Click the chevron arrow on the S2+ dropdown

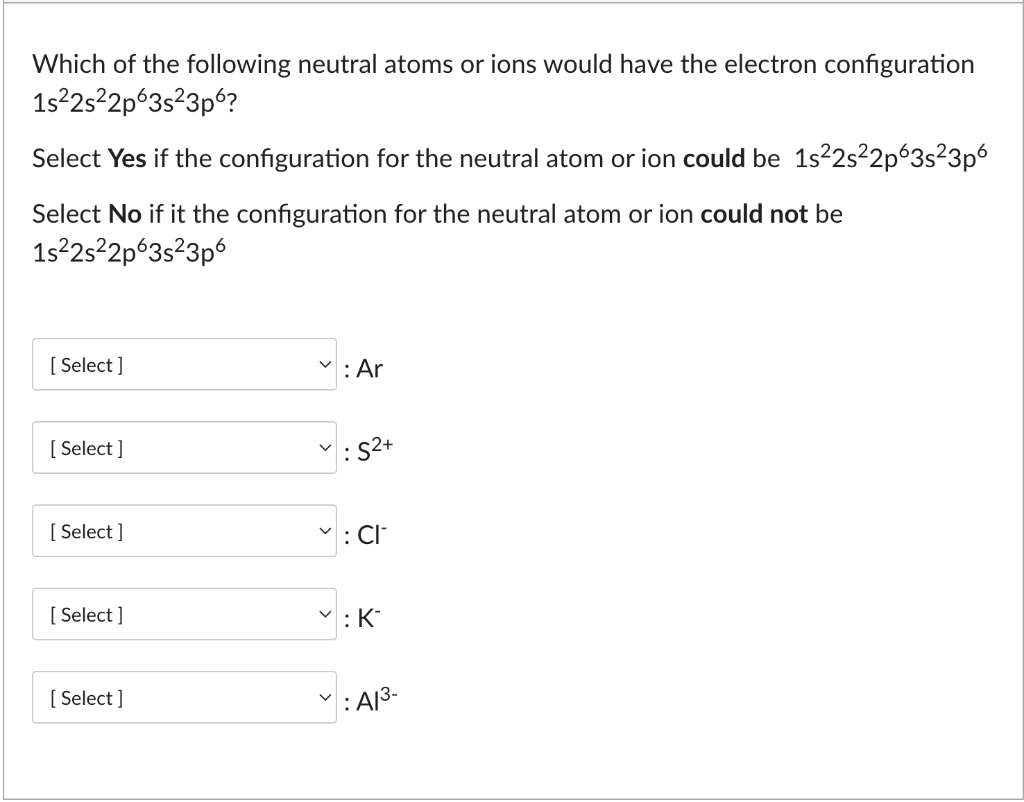click(x=323, y=447)
